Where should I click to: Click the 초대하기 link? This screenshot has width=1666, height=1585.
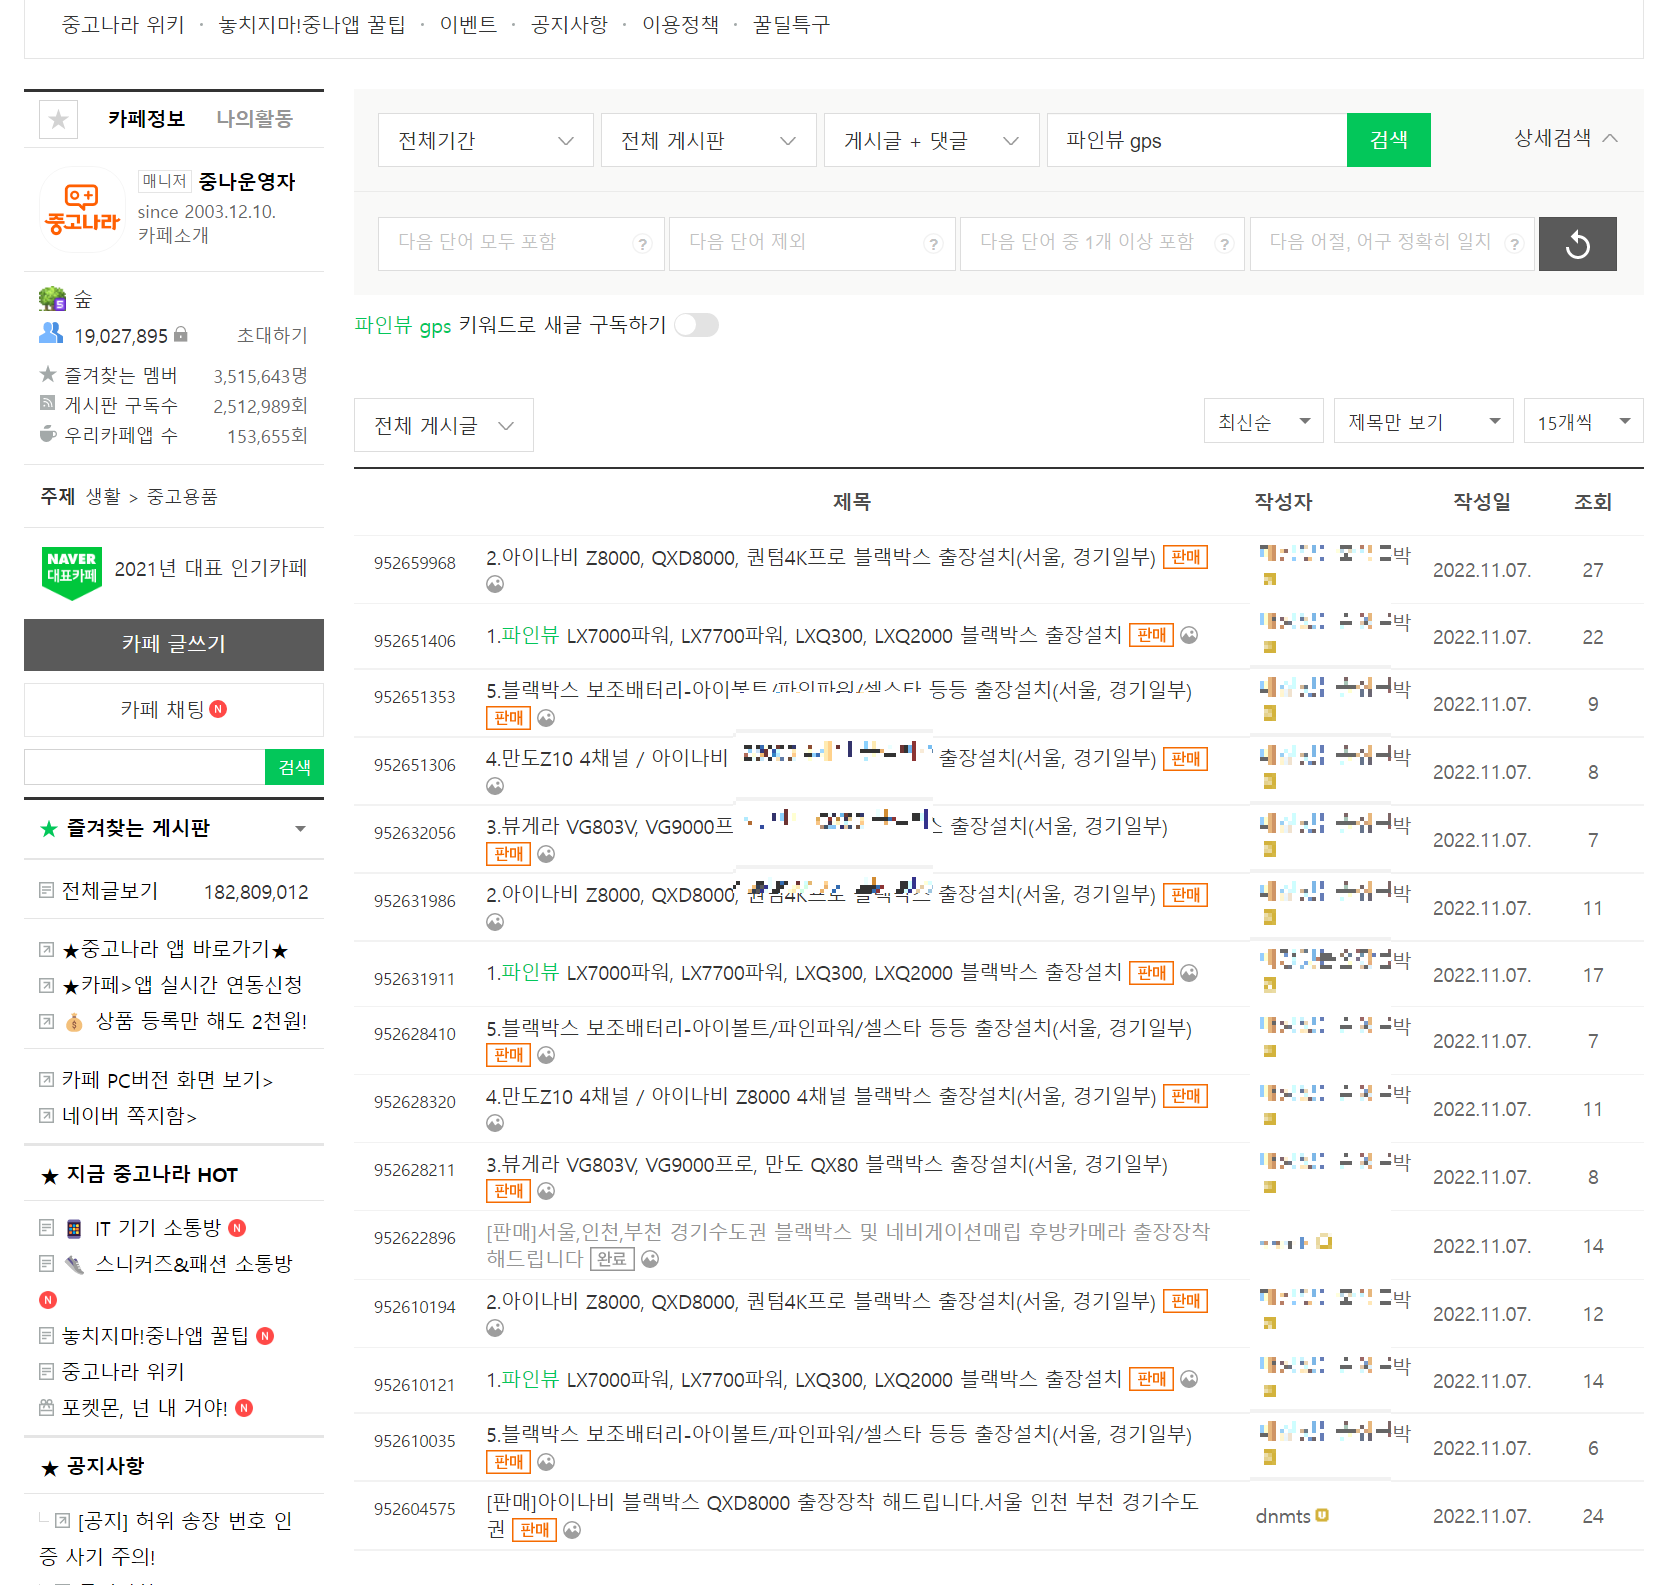pos(272,335)
